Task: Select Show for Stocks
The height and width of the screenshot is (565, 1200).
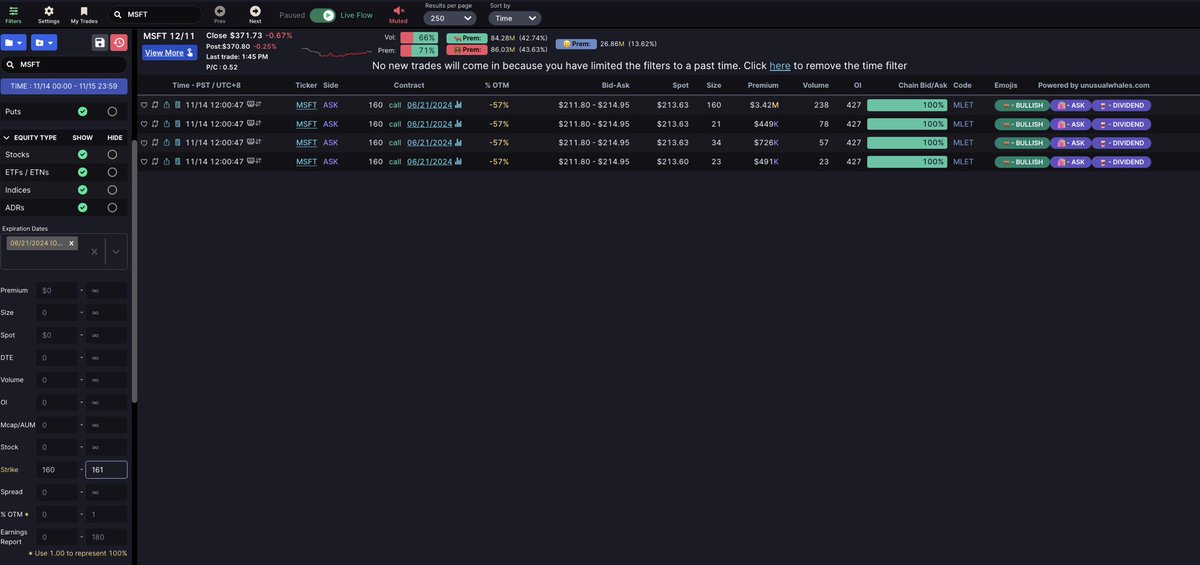Action: (83, 155)
